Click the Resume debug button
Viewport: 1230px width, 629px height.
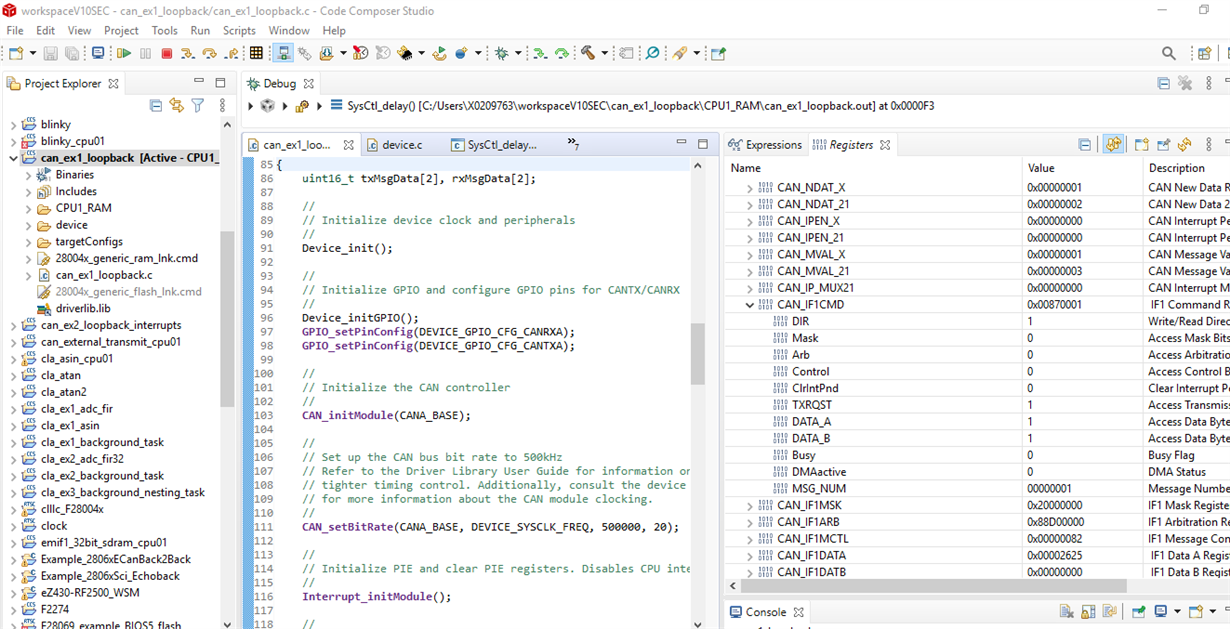tap(124, 53)
